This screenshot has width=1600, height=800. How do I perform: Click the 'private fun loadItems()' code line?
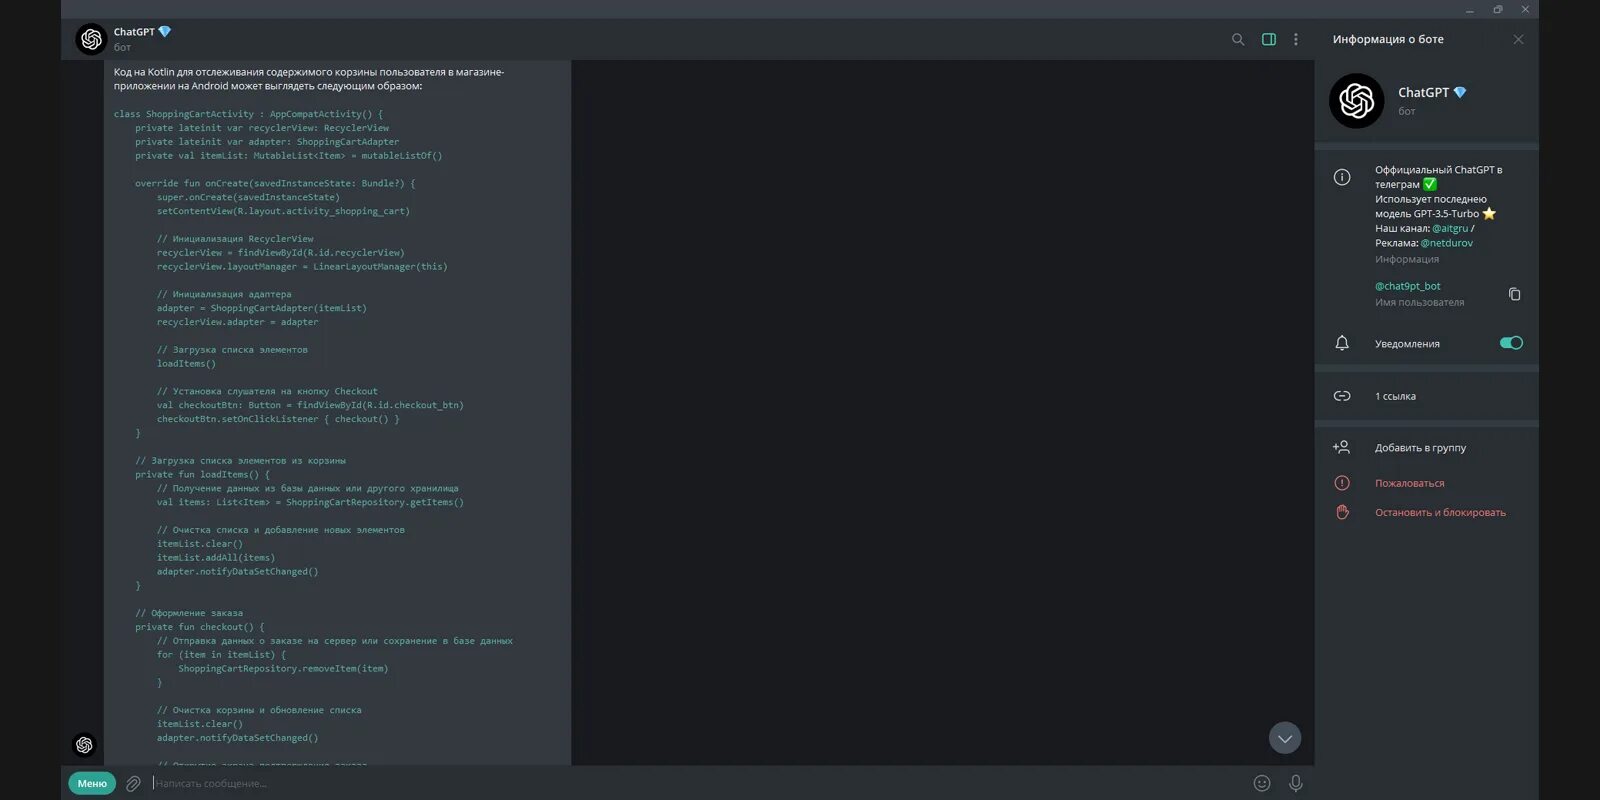pyautogui.click(x=202, y=475)
